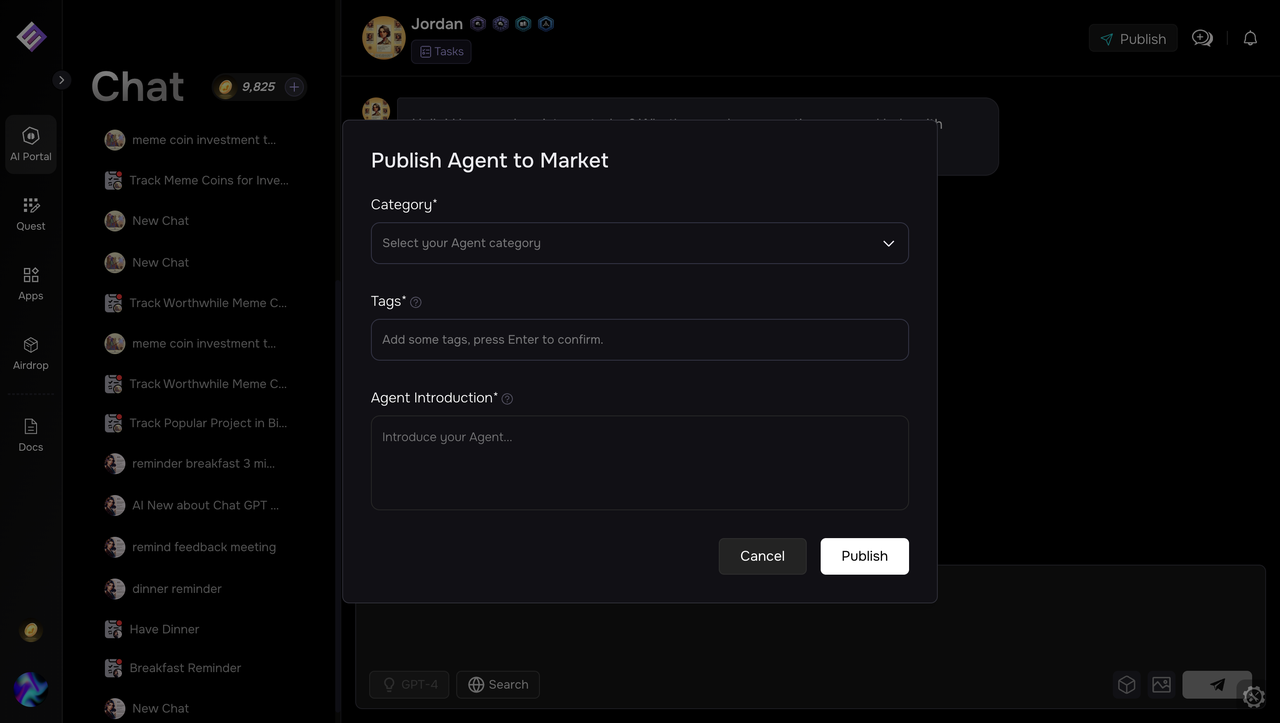
Task: Cancel the Publish Agent dialog
Action: [762, 556]
